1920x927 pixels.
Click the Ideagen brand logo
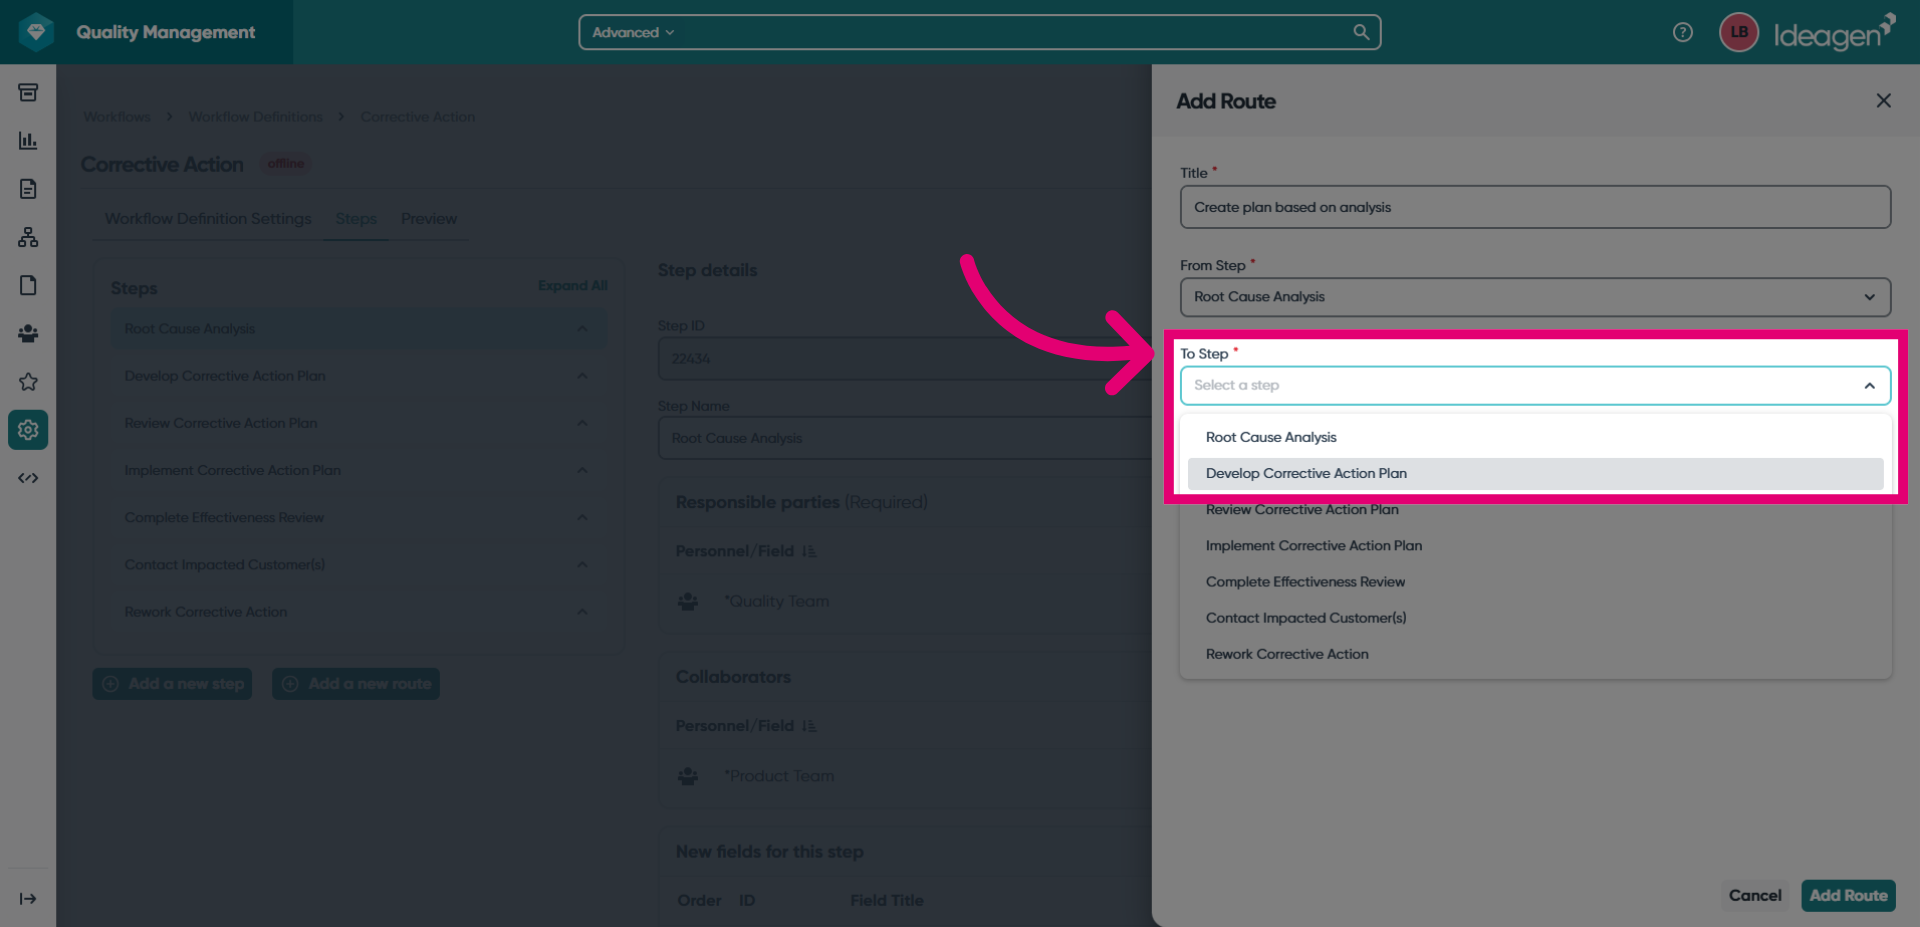click(x=1835, y=33)
